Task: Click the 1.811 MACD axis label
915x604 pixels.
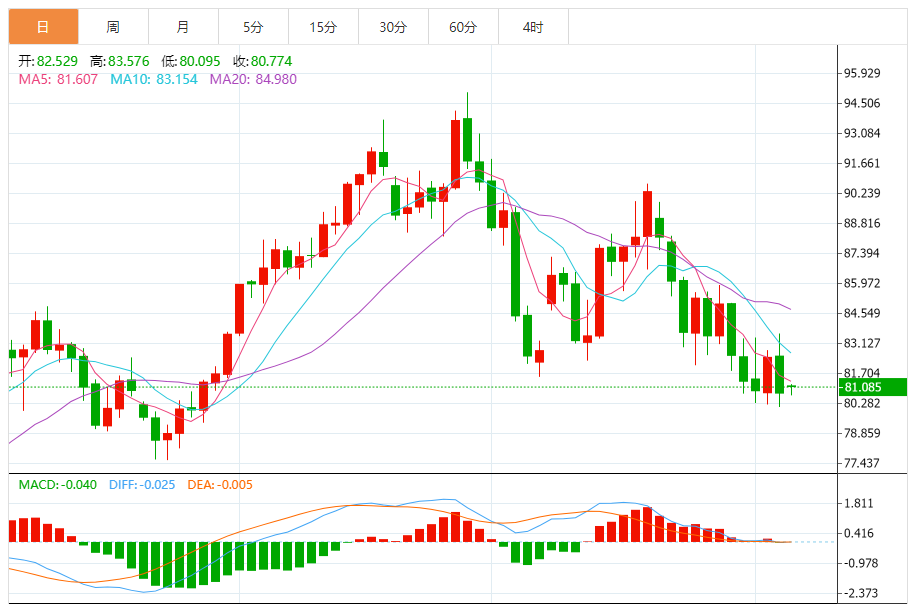Action: [x=859, y=504]
